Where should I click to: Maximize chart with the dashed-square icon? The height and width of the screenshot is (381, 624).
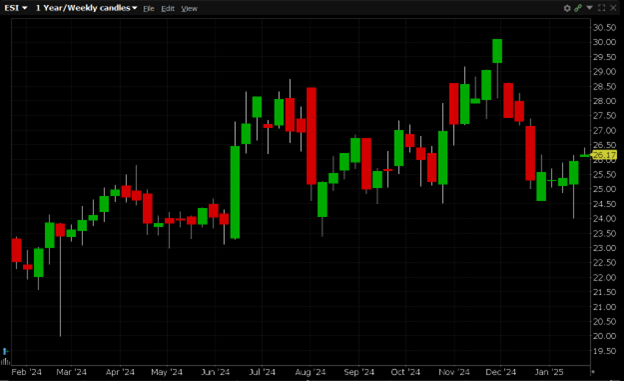coord(602,8)
